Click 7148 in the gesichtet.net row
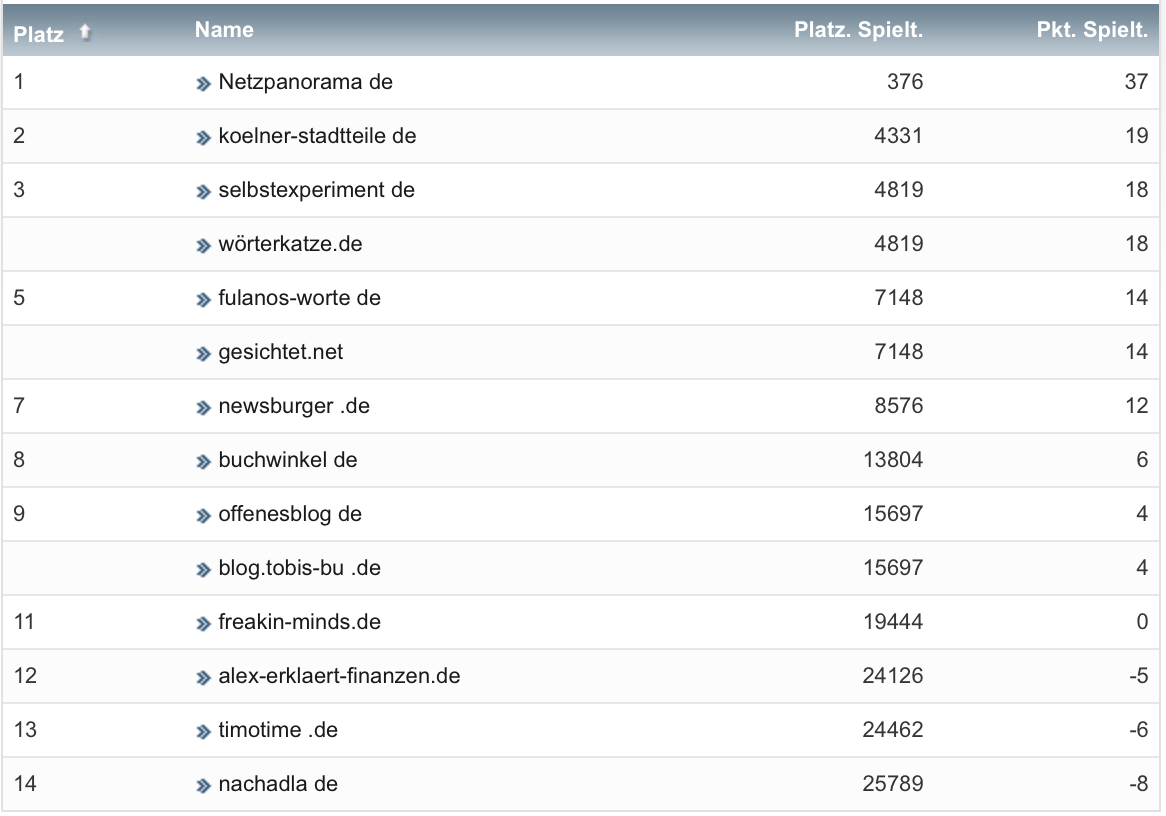Screen dimensions: 1166x816 pos(898,352)
